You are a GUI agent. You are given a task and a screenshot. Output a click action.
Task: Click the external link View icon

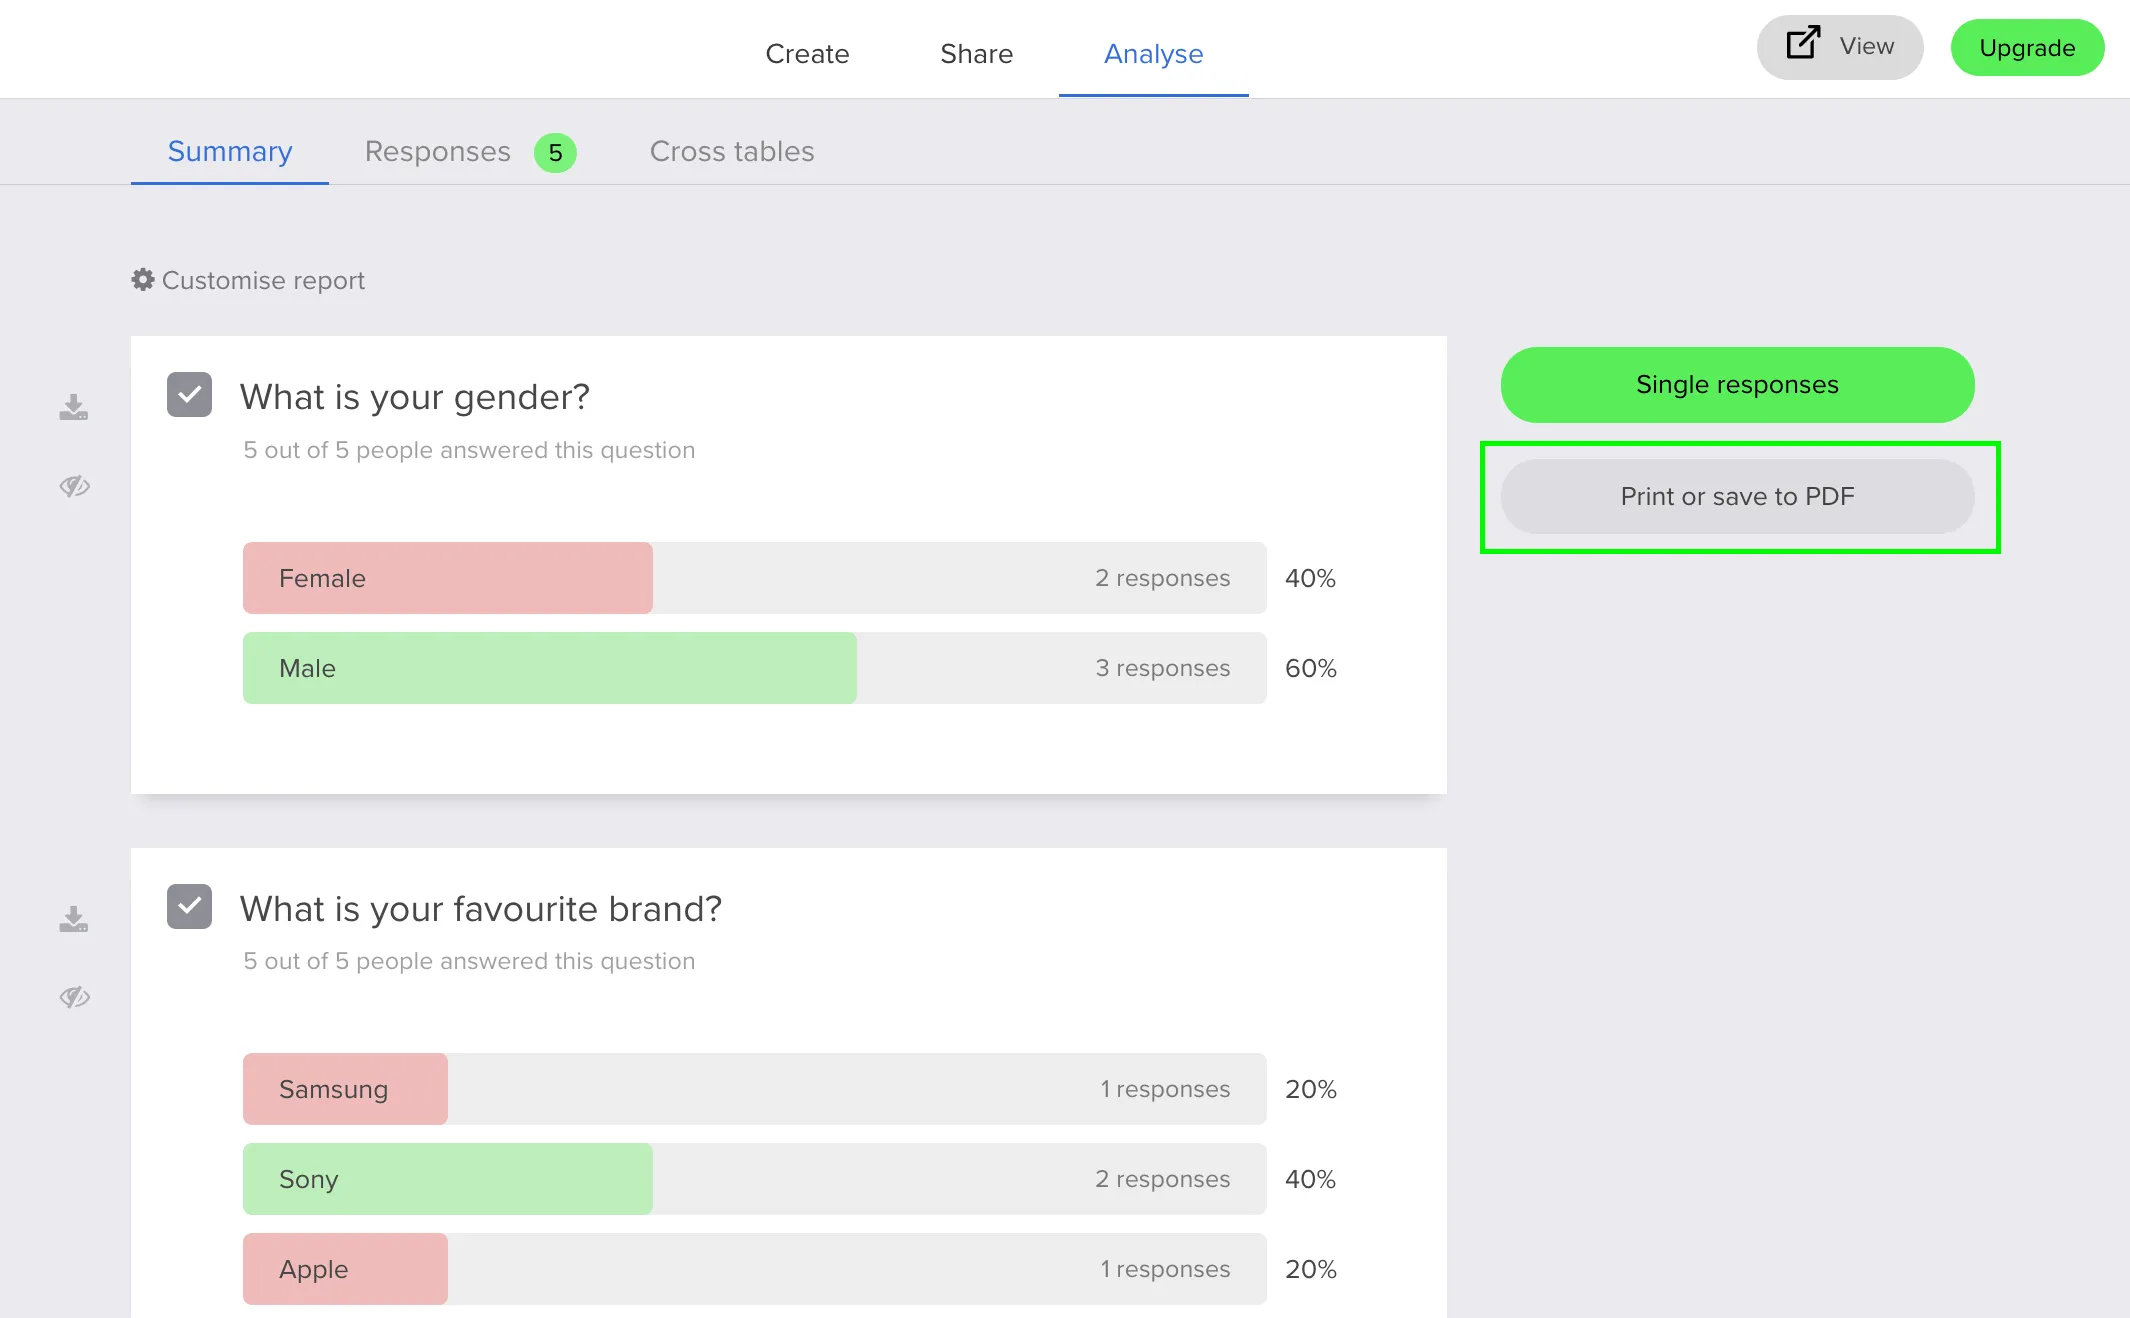1803,43
